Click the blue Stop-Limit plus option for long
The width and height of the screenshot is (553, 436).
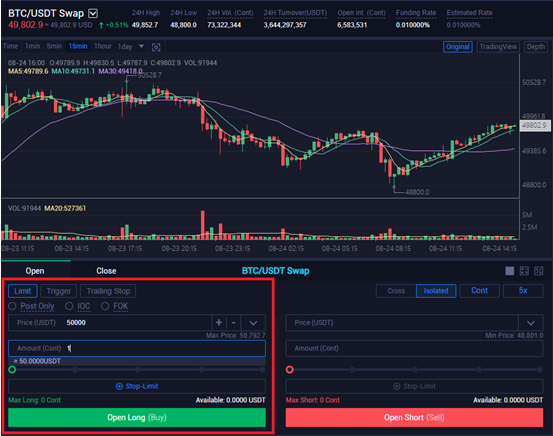(137, 386)
